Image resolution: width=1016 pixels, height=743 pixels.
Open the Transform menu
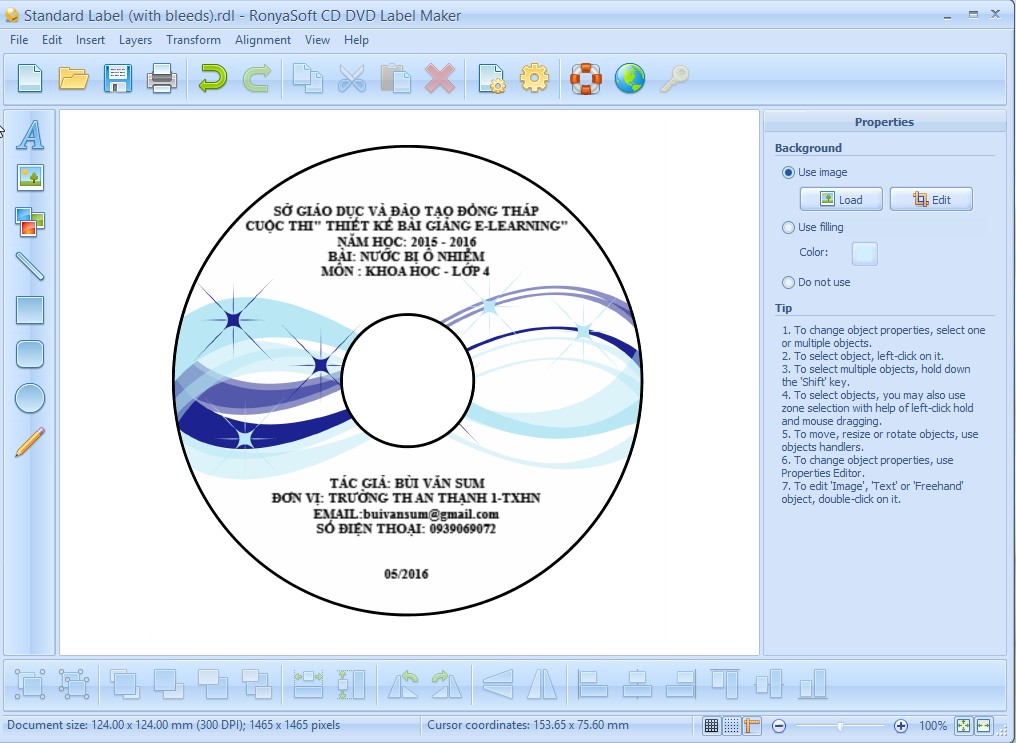(x=193, y=40)
